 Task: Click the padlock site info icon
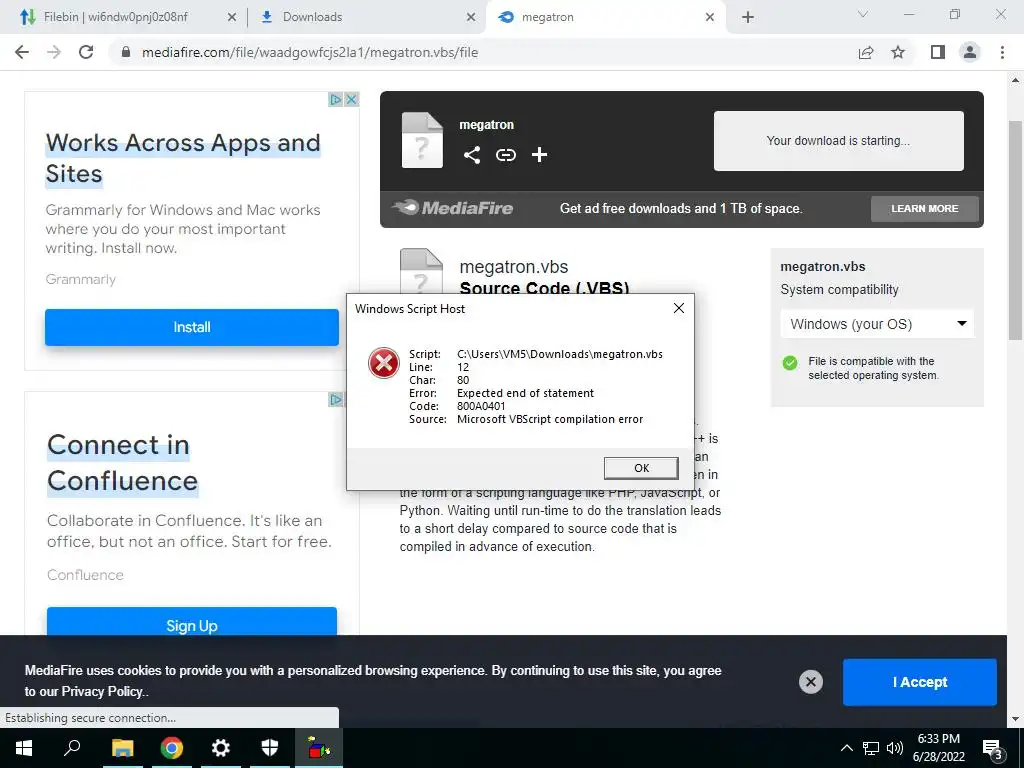point(126,52)
